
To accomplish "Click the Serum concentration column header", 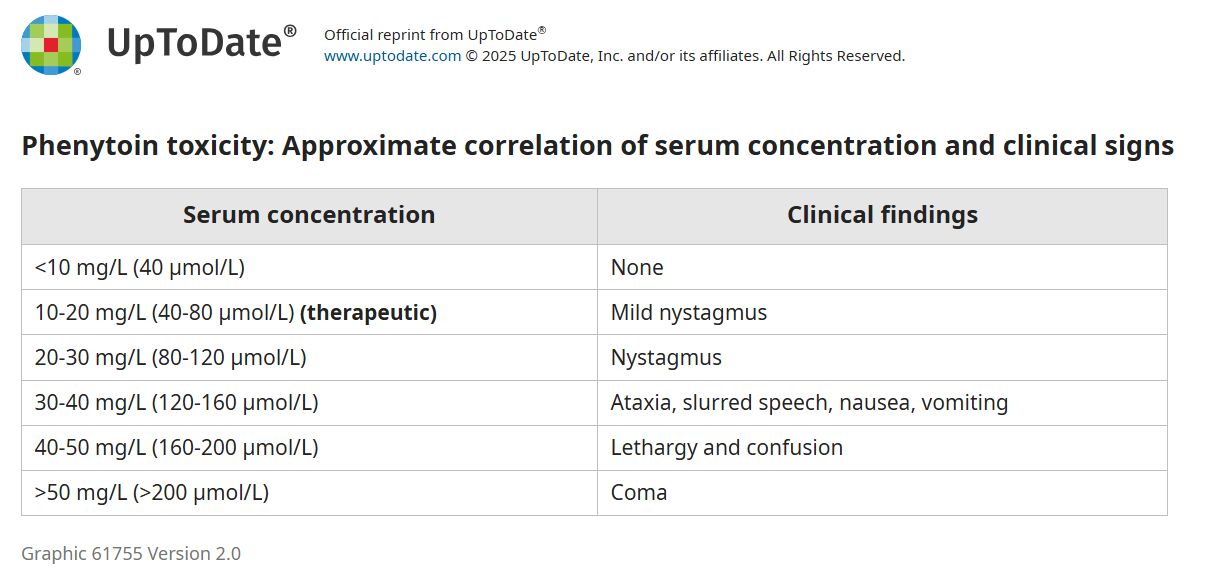I will 309,215.
